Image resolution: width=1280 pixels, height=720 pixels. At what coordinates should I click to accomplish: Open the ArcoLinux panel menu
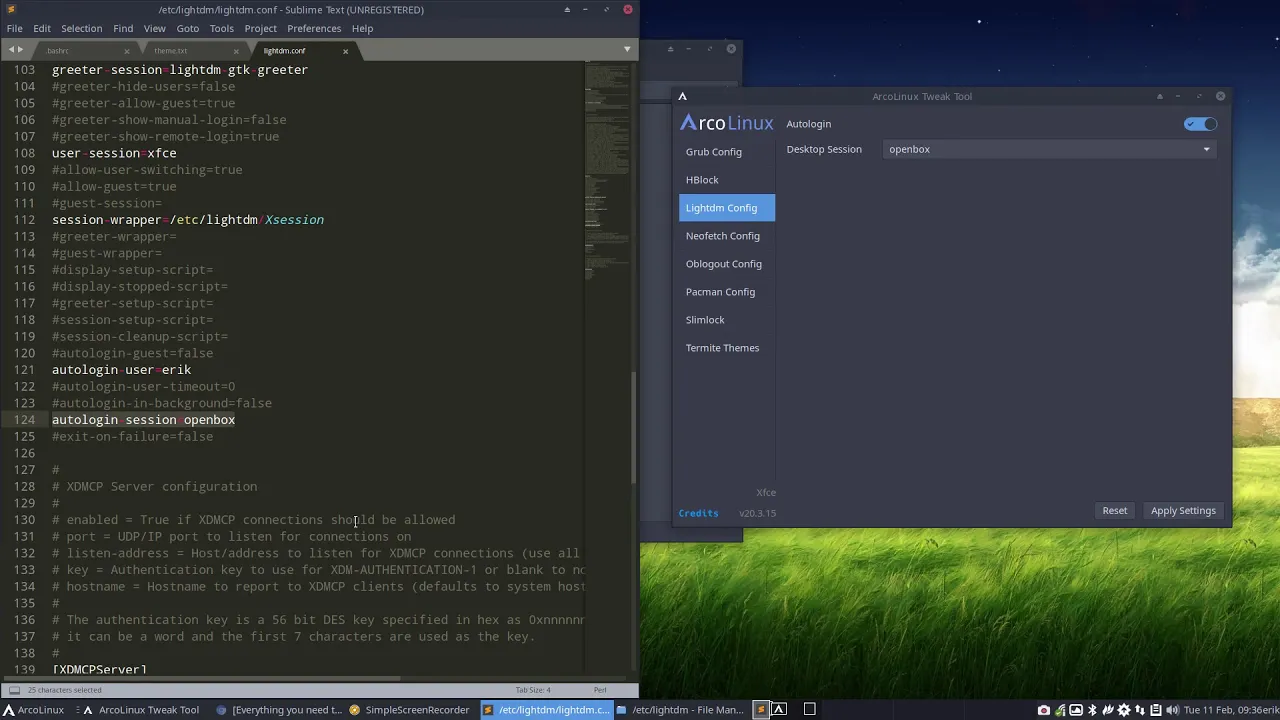pos(33,710)
